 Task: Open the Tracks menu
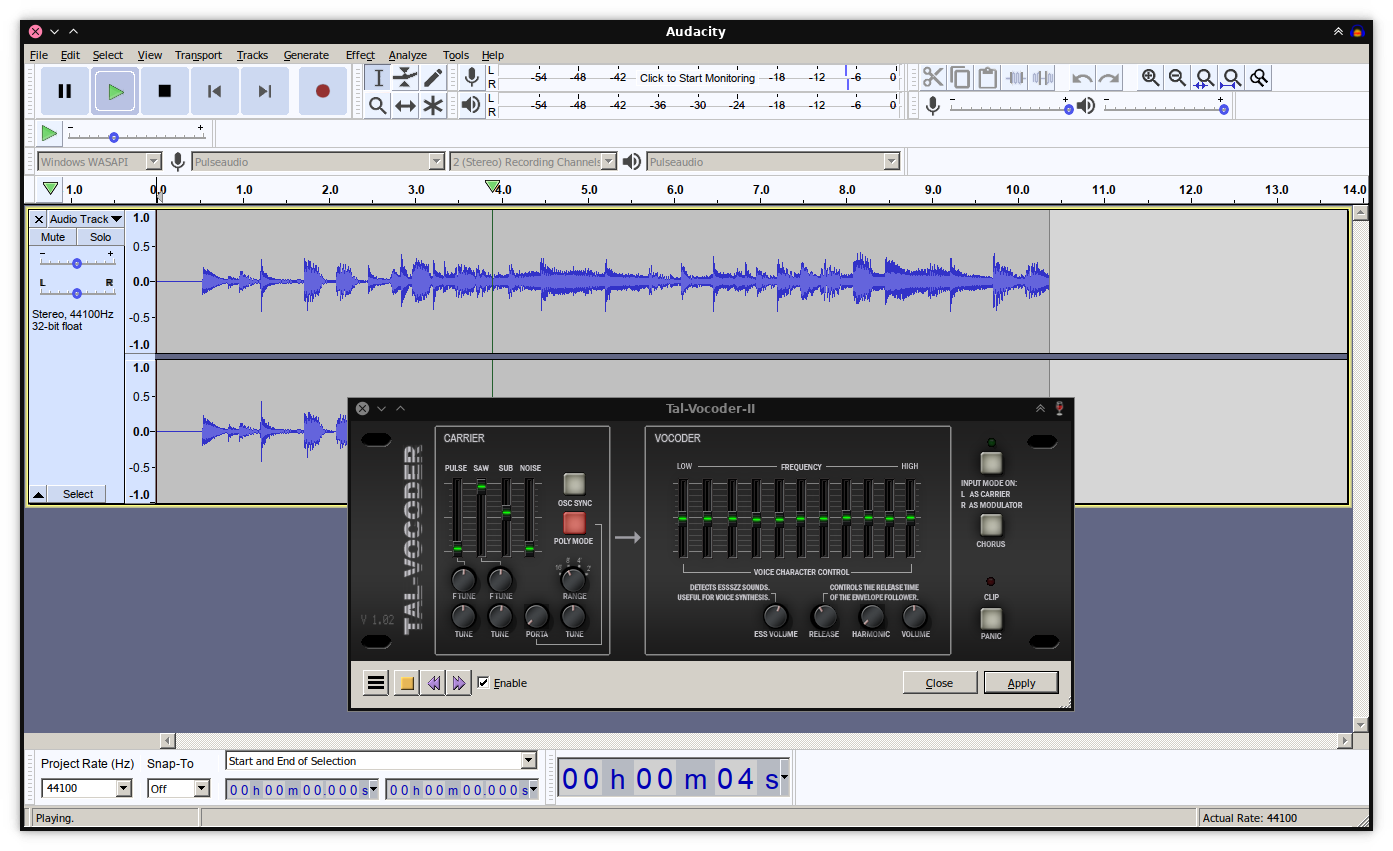click(x=252, y=55)
